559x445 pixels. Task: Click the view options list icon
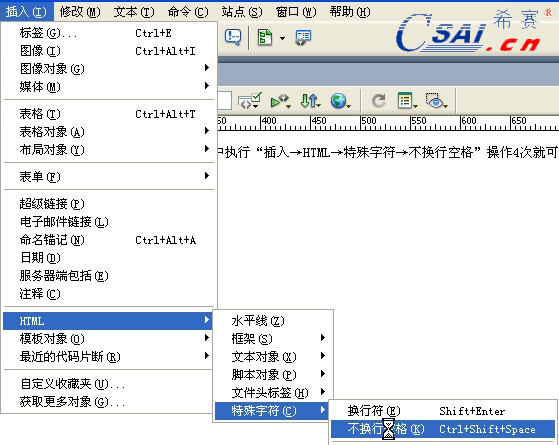click(x=407, y=101)
